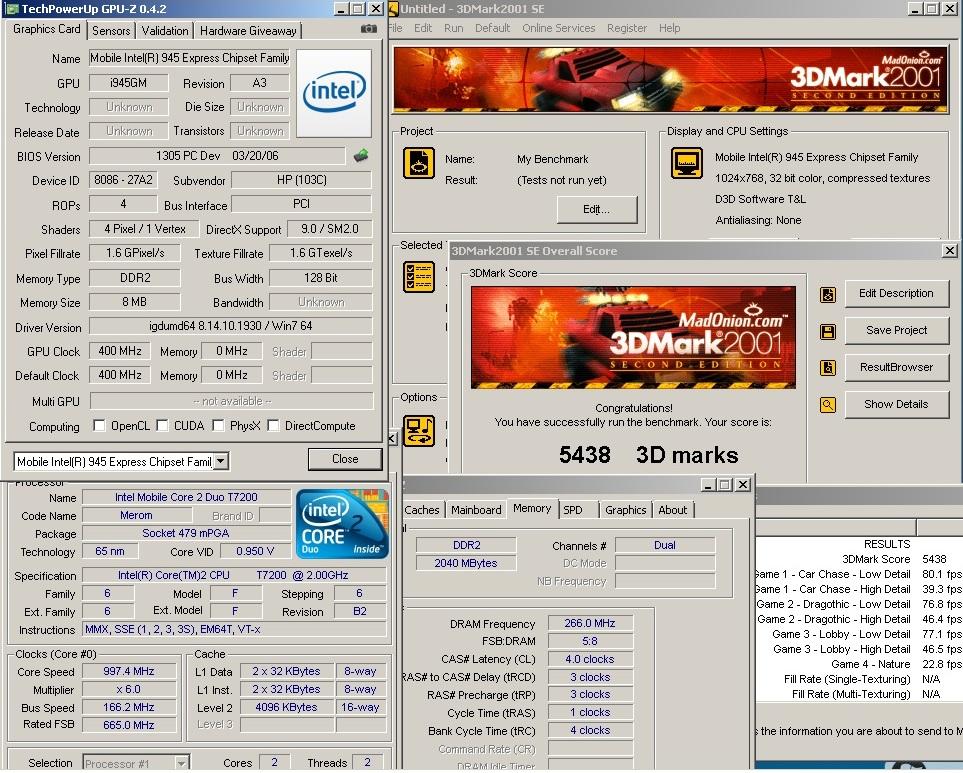Click icon beside ResultBrowser button
Viewport: 963px width, 773px height.
(x=828, y=368)
